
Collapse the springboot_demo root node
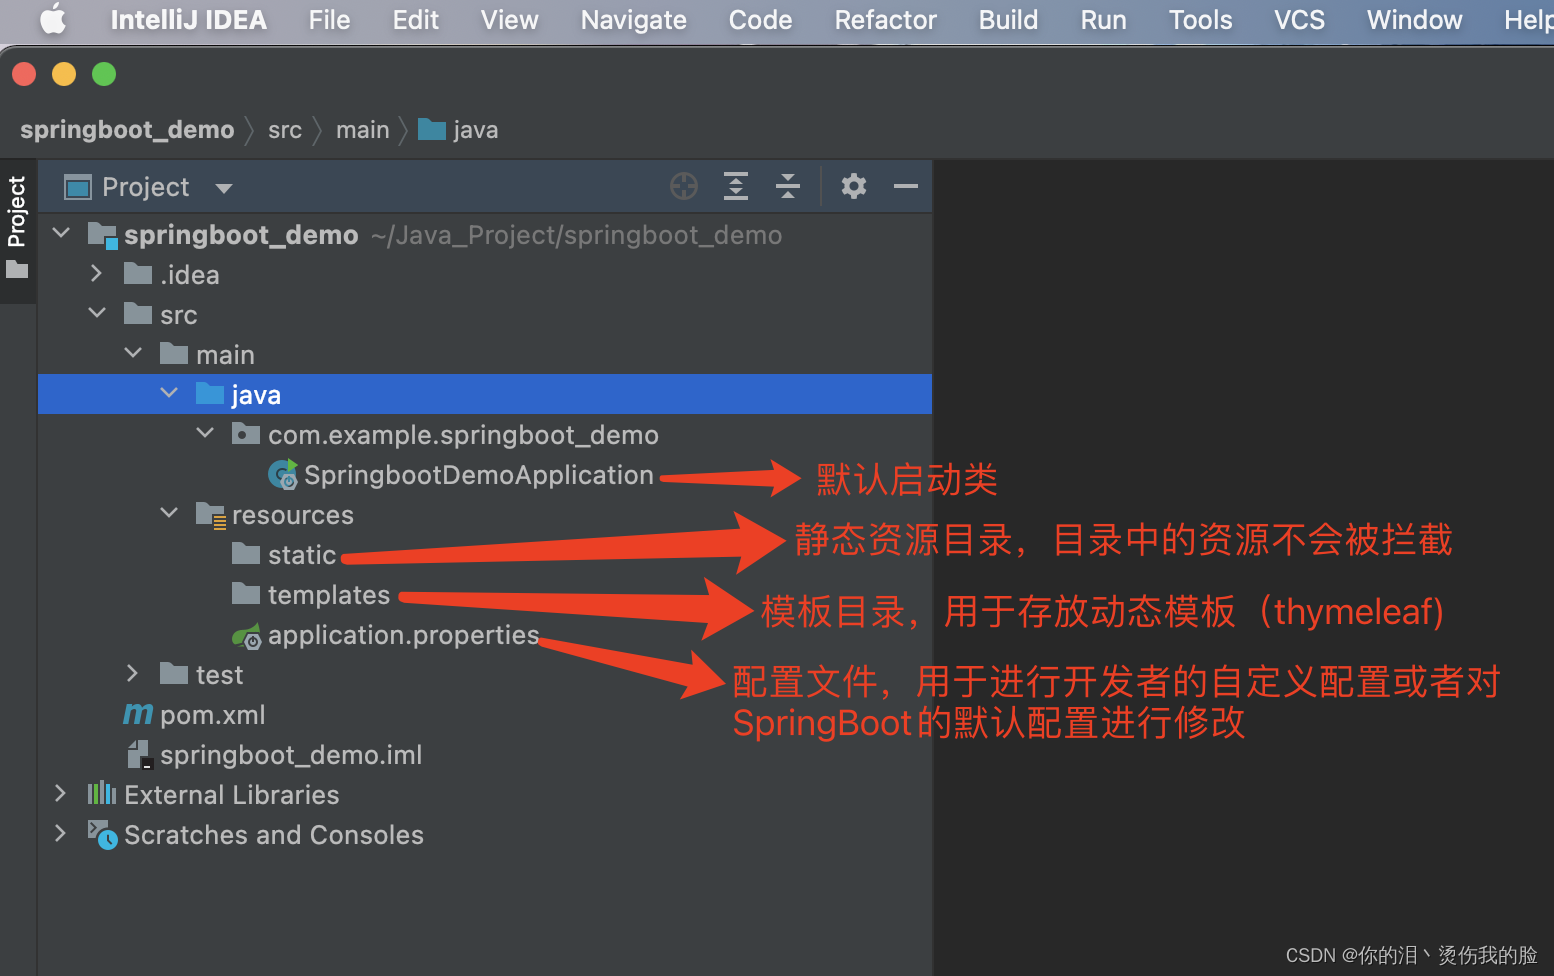click(x=61, y=233)
